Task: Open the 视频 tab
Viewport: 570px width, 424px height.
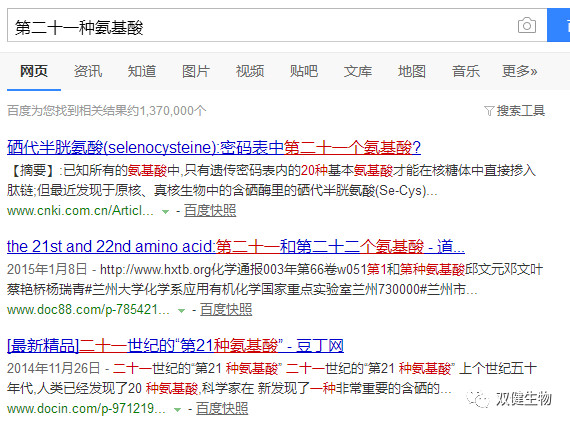Action: pyautogui.click(x=250, y=71)
